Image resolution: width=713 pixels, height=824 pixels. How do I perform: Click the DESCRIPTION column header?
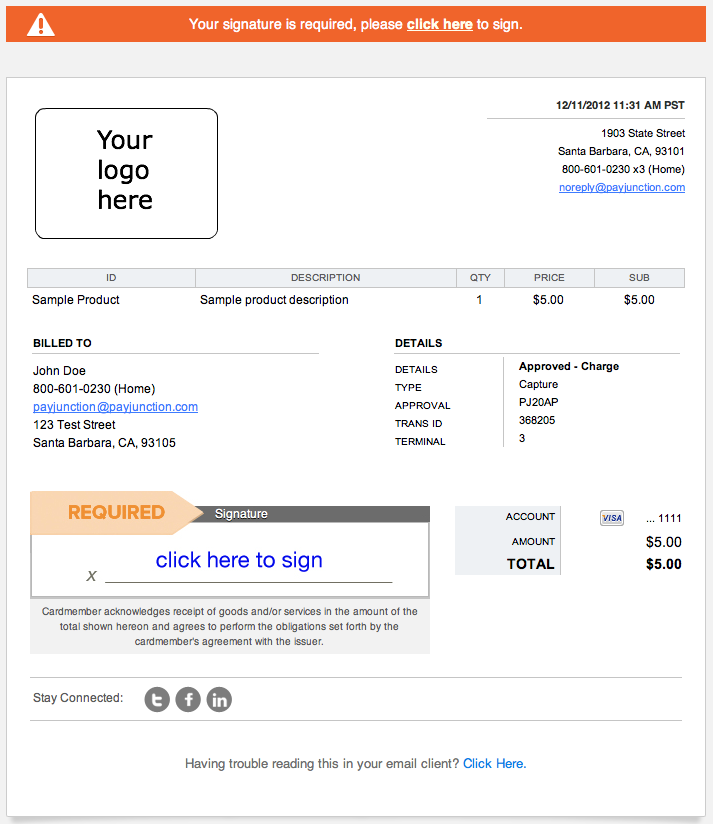point(326,278)
